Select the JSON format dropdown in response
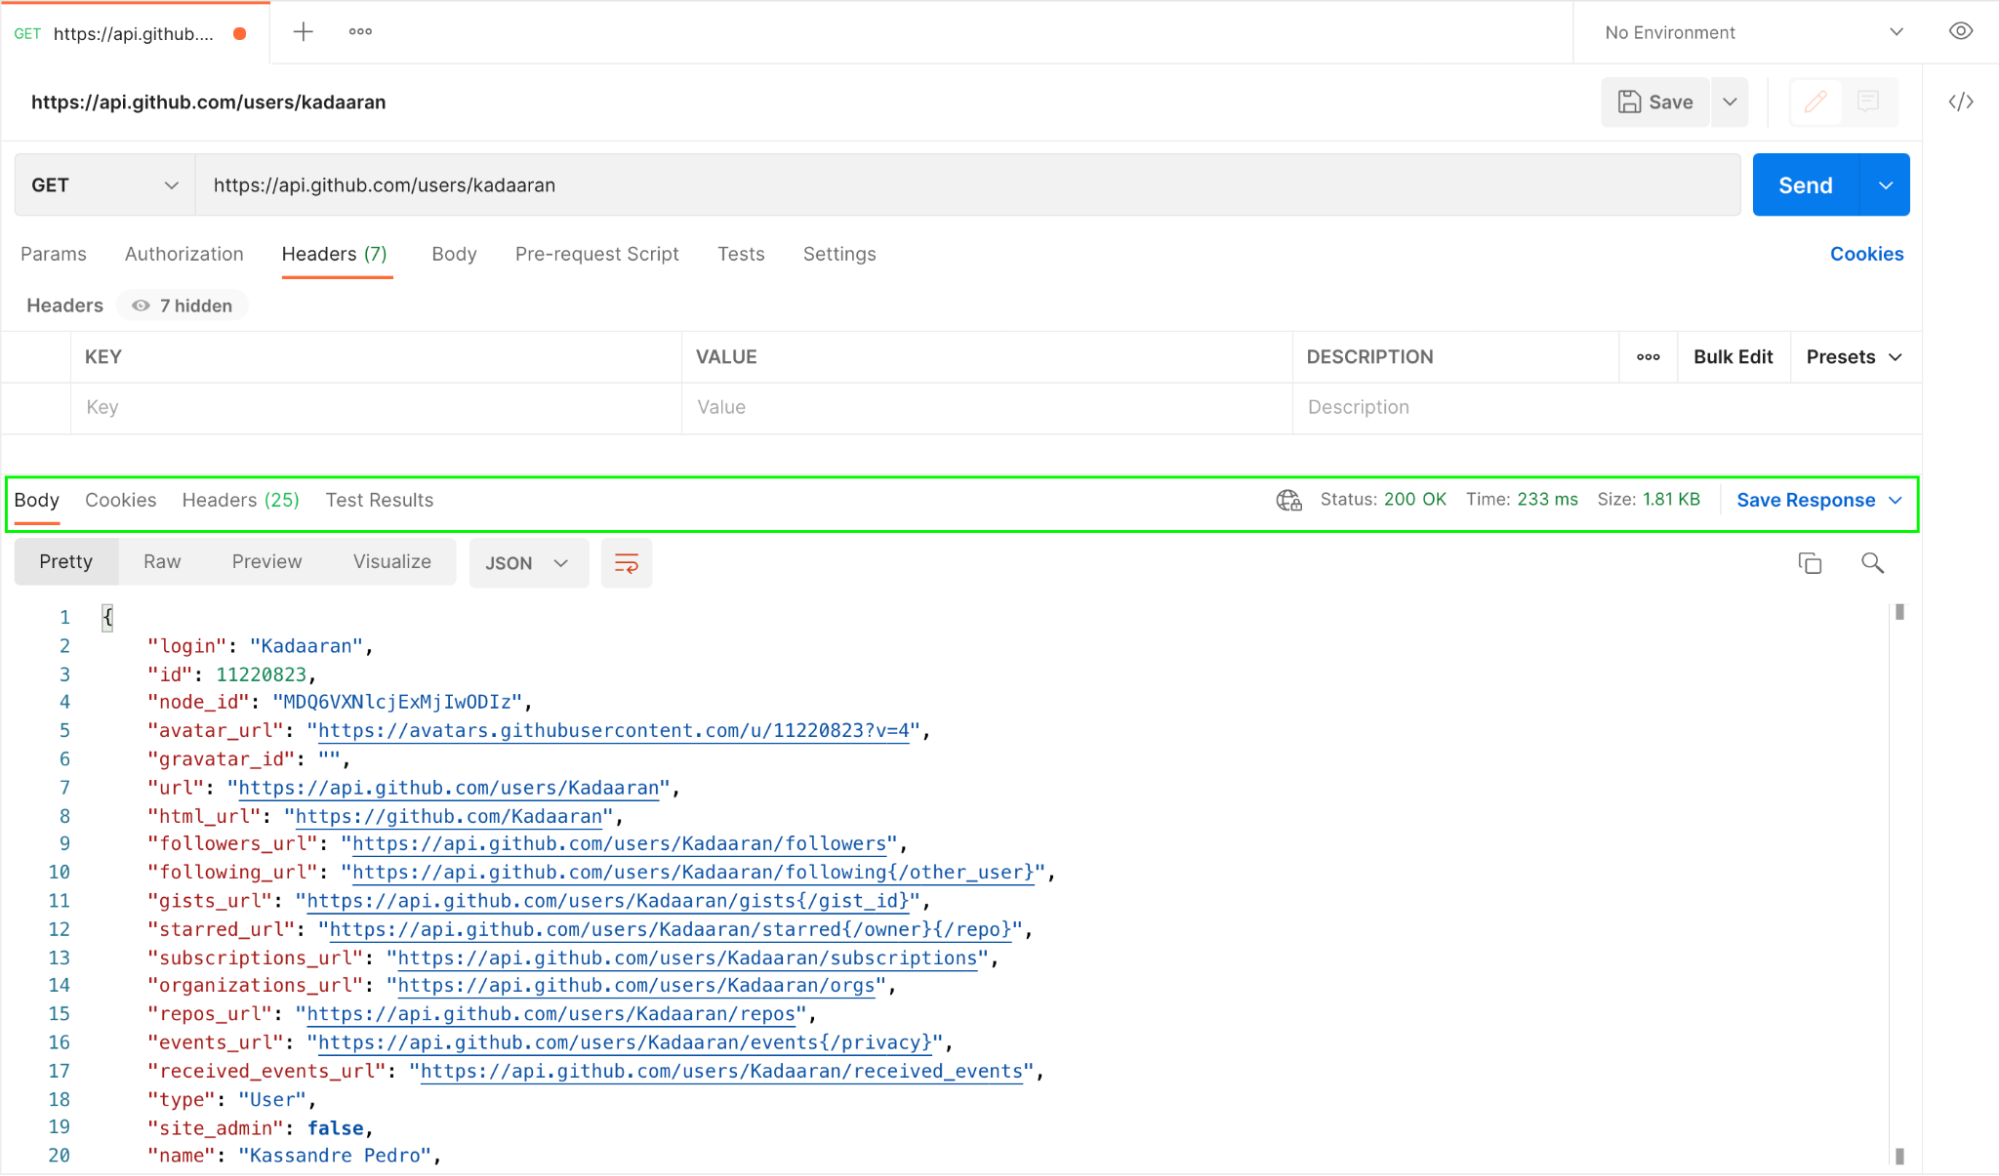The height and width of the screenshot is (1176, 1999). coord(525,563)
